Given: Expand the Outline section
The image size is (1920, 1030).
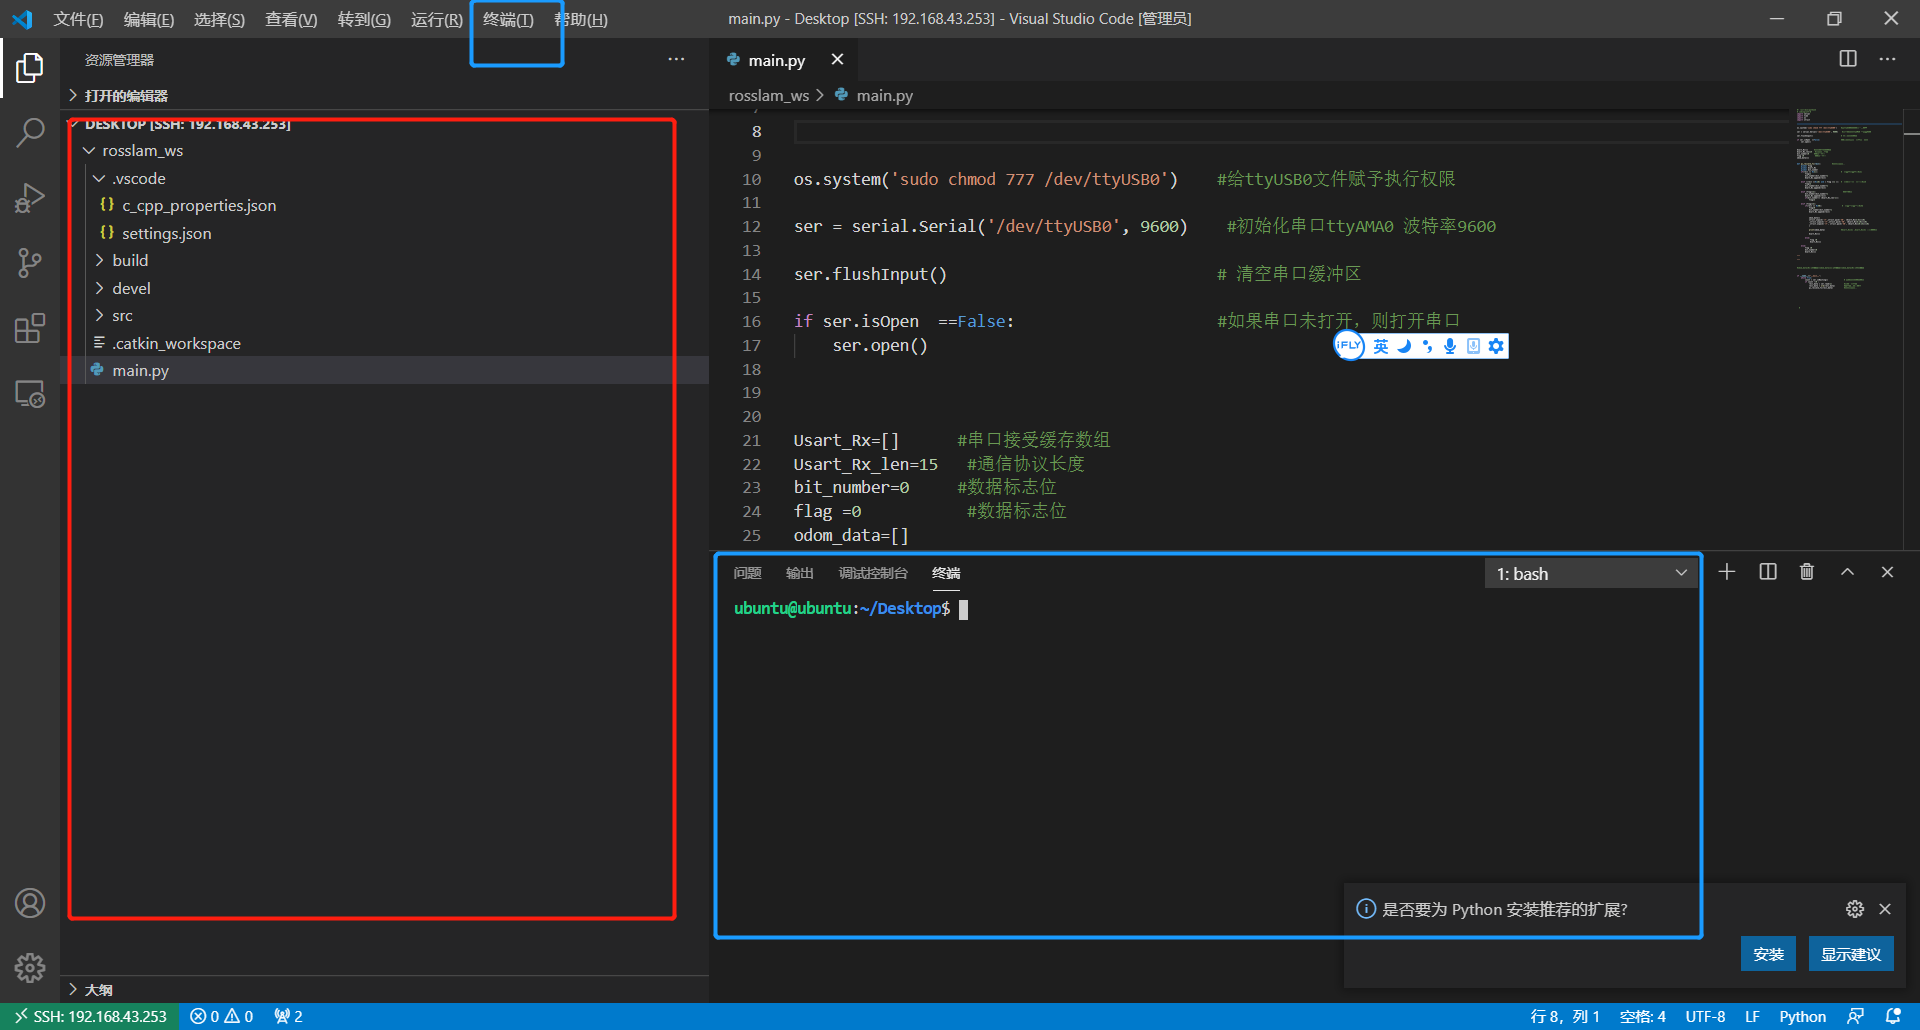Looking at the screenshot, I should 385,989.
